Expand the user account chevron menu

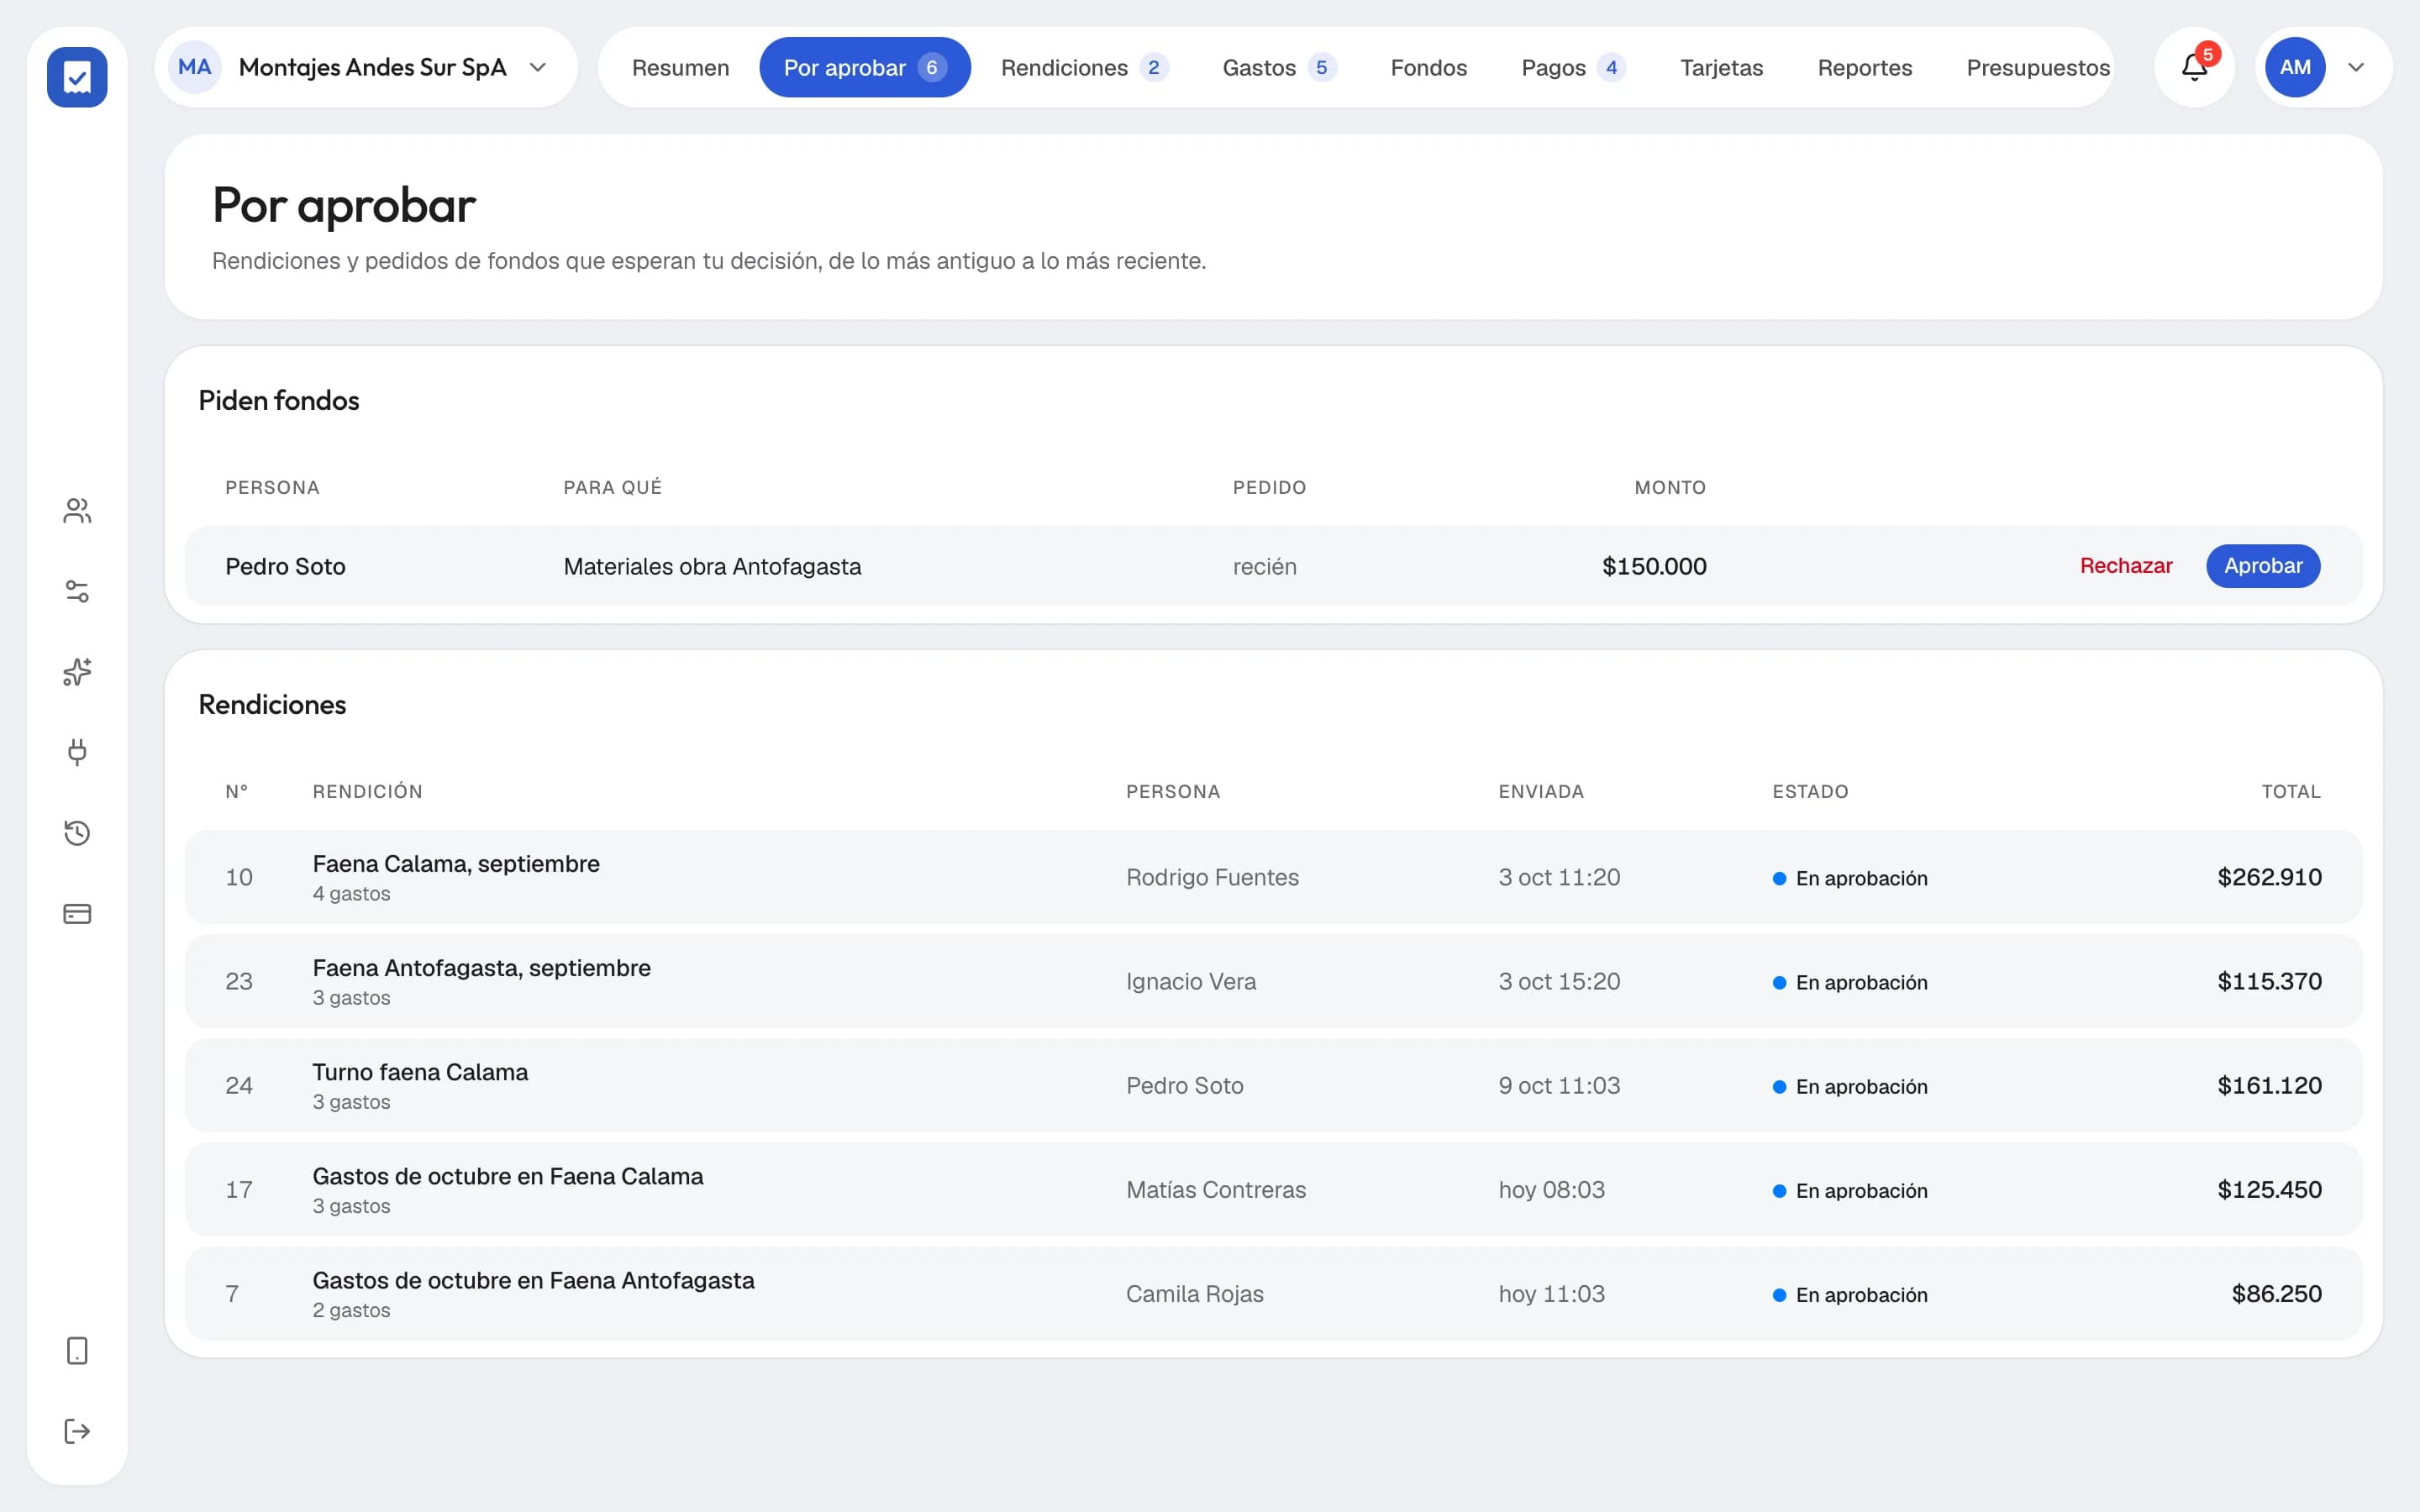(2356, 67)
